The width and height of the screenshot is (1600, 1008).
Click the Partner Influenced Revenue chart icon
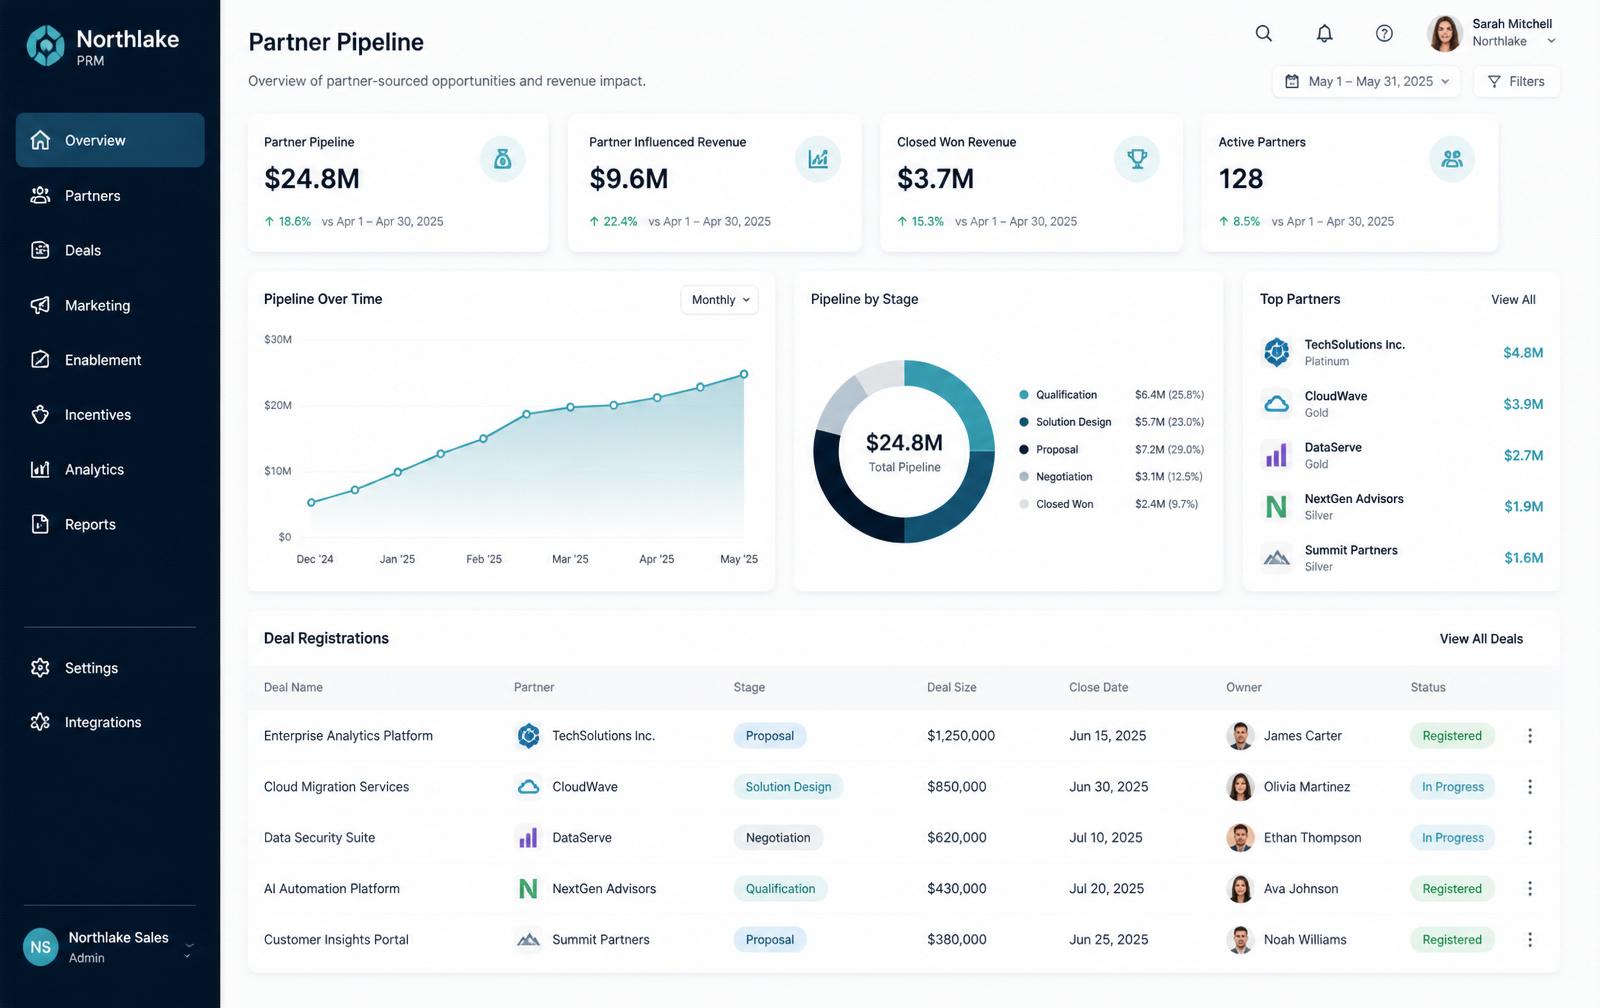coord(818,159)
